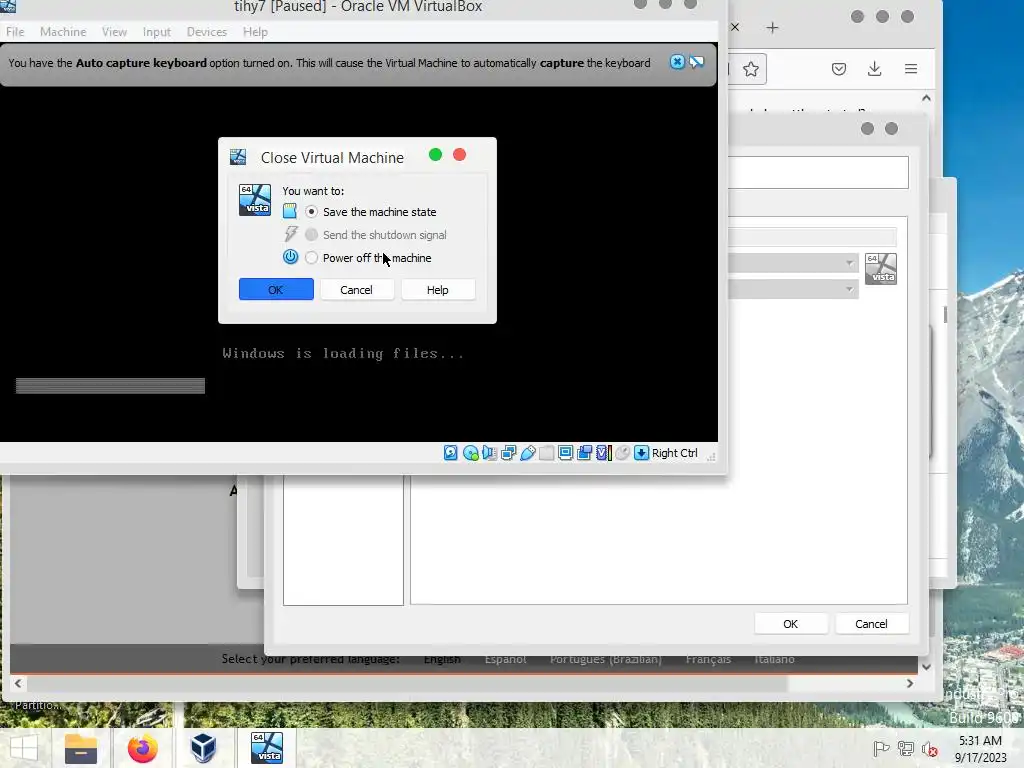Screen dimensions: 1024x768
Task: Click the browser vertical scrollbar down arrow
Action: 926,667
